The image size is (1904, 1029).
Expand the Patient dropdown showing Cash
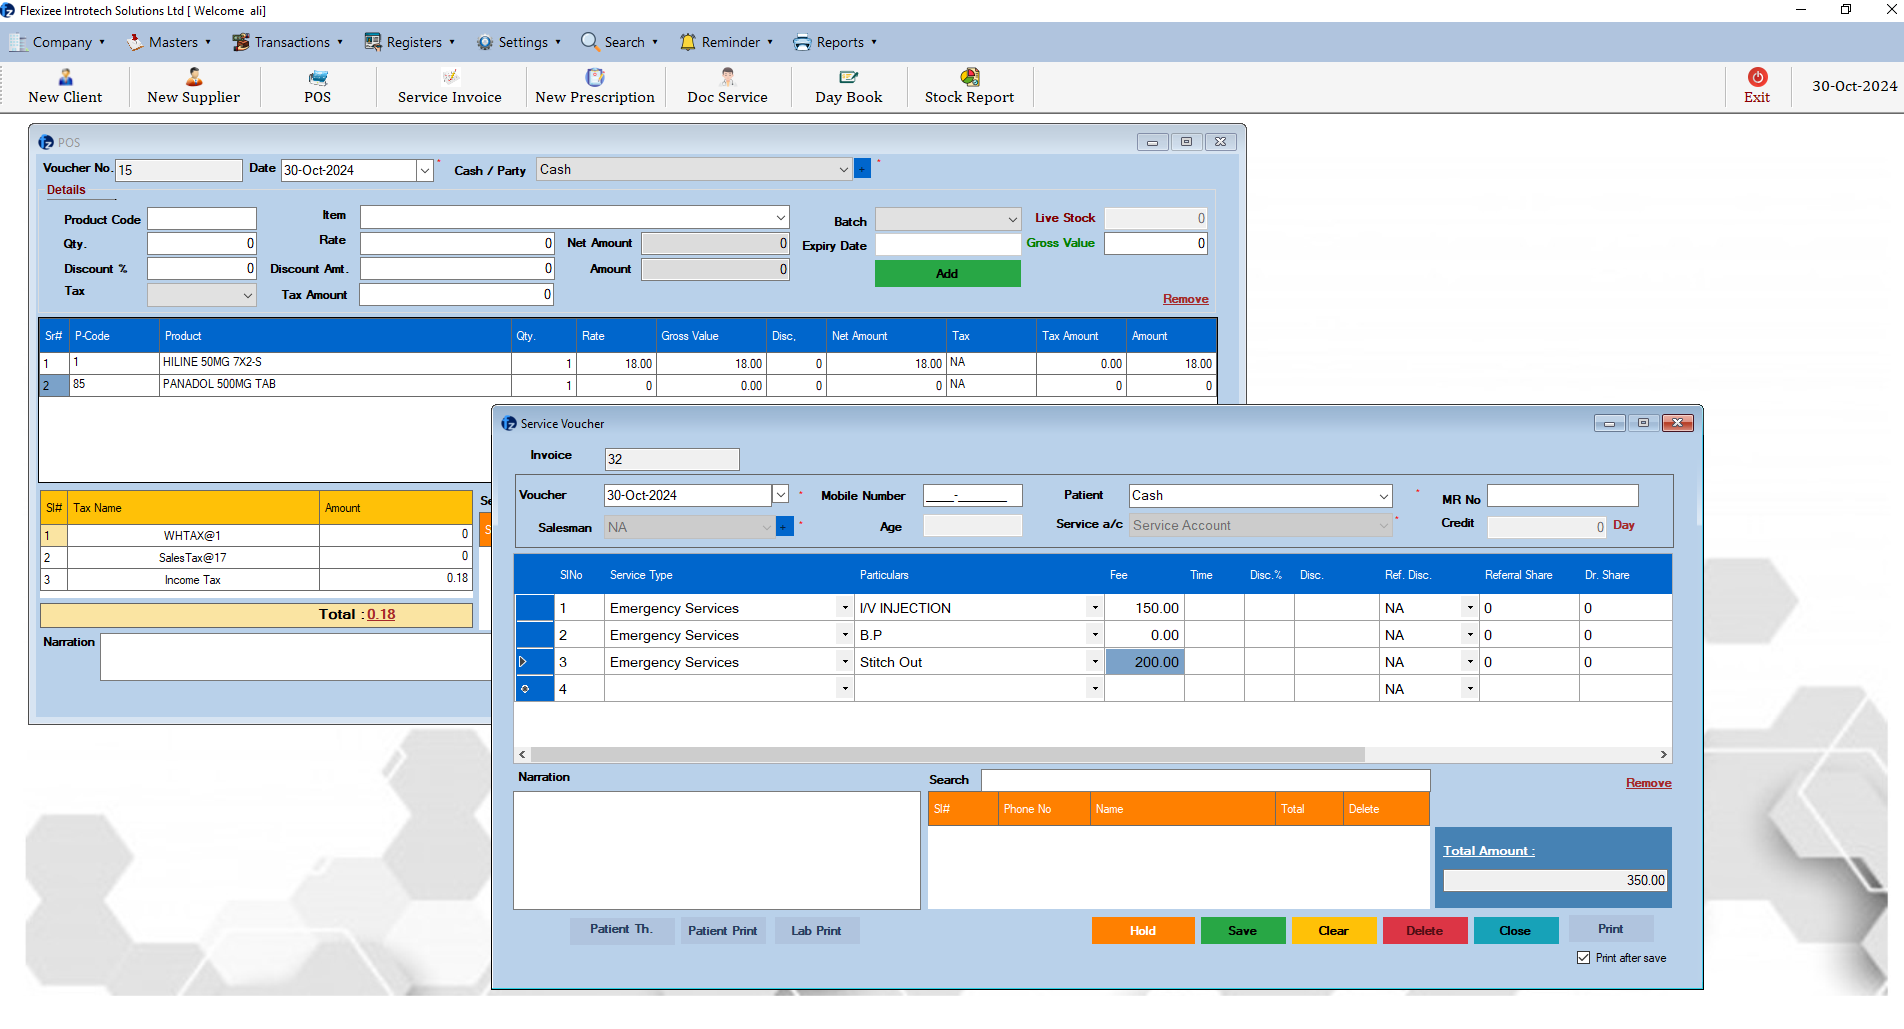point(1383,496)
